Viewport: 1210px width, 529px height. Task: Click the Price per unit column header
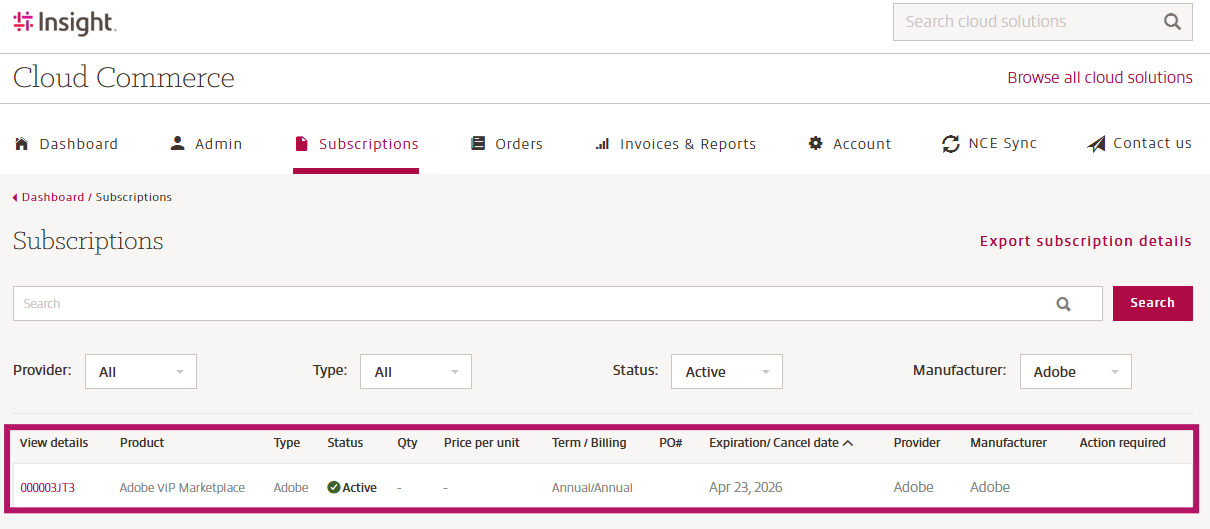click(482, 443)
